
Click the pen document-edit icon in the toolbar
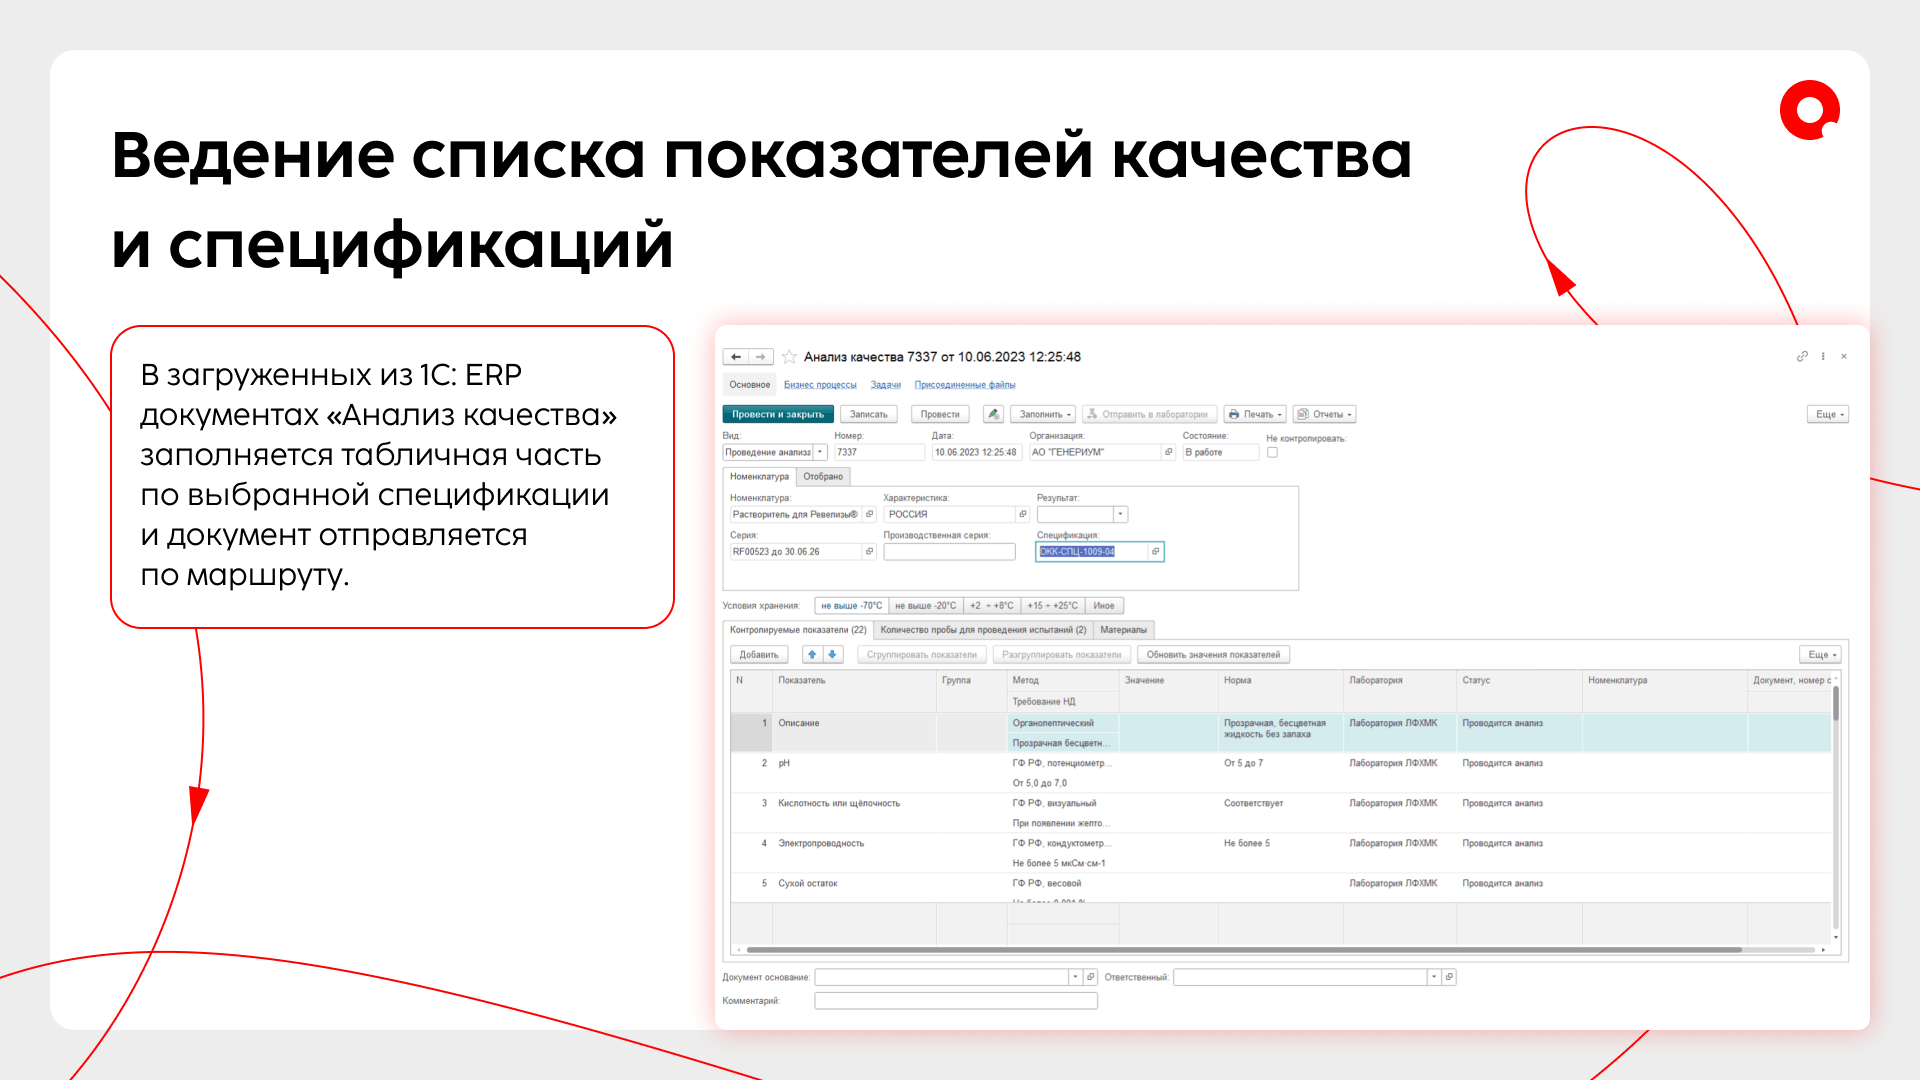[993, 414]
